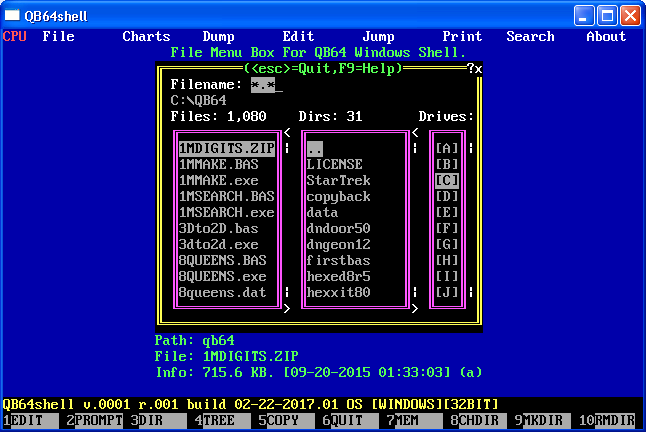Go to parent directory '..' entry

point(314,148)
